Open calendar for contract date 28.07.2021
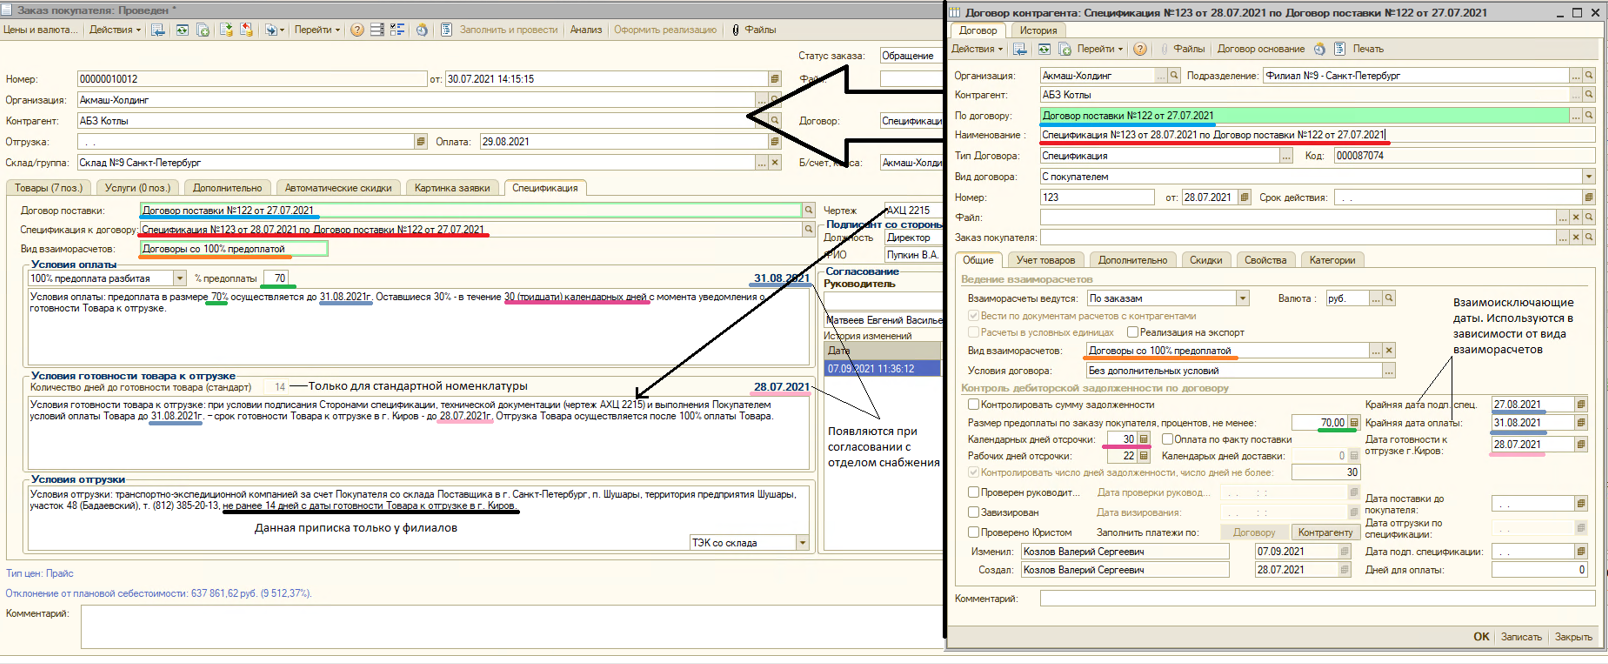This screenshot has width=1608, height=664. [x=1245, y=198]
